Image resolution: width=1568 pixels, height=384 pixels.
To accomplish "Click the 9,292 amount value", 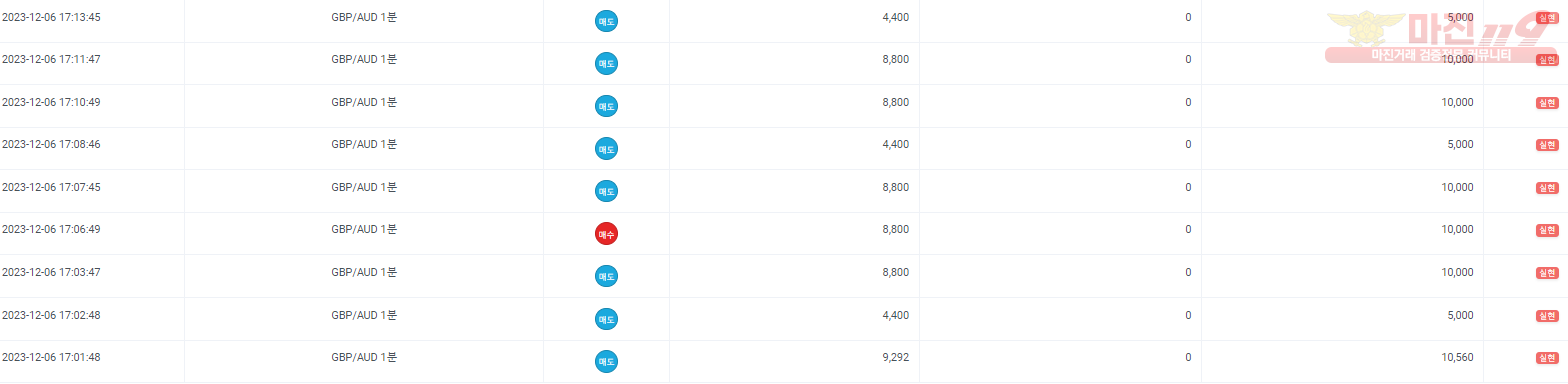I will [896, 357].
